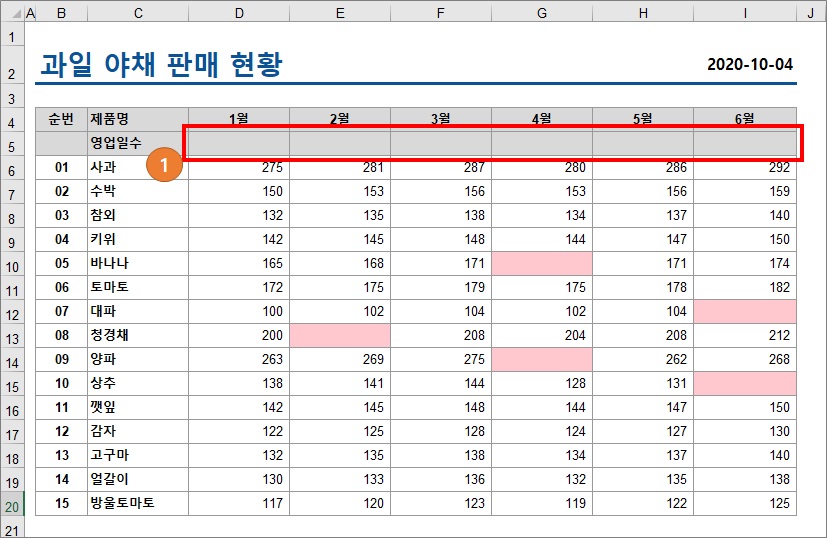The width and height of the screenshot is (827, 538).
Task: Select row 10 header
Action: pos(12,266)
